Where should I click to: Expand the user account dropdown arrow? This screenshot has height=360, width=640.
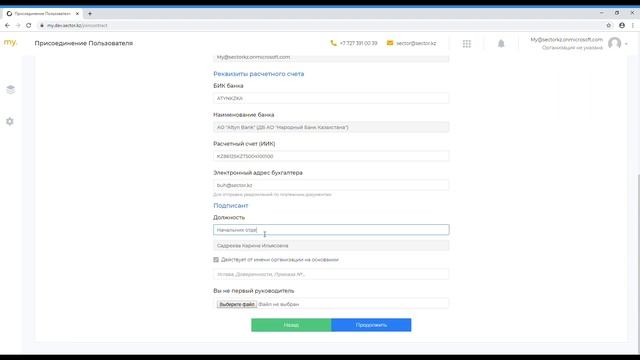626,44
